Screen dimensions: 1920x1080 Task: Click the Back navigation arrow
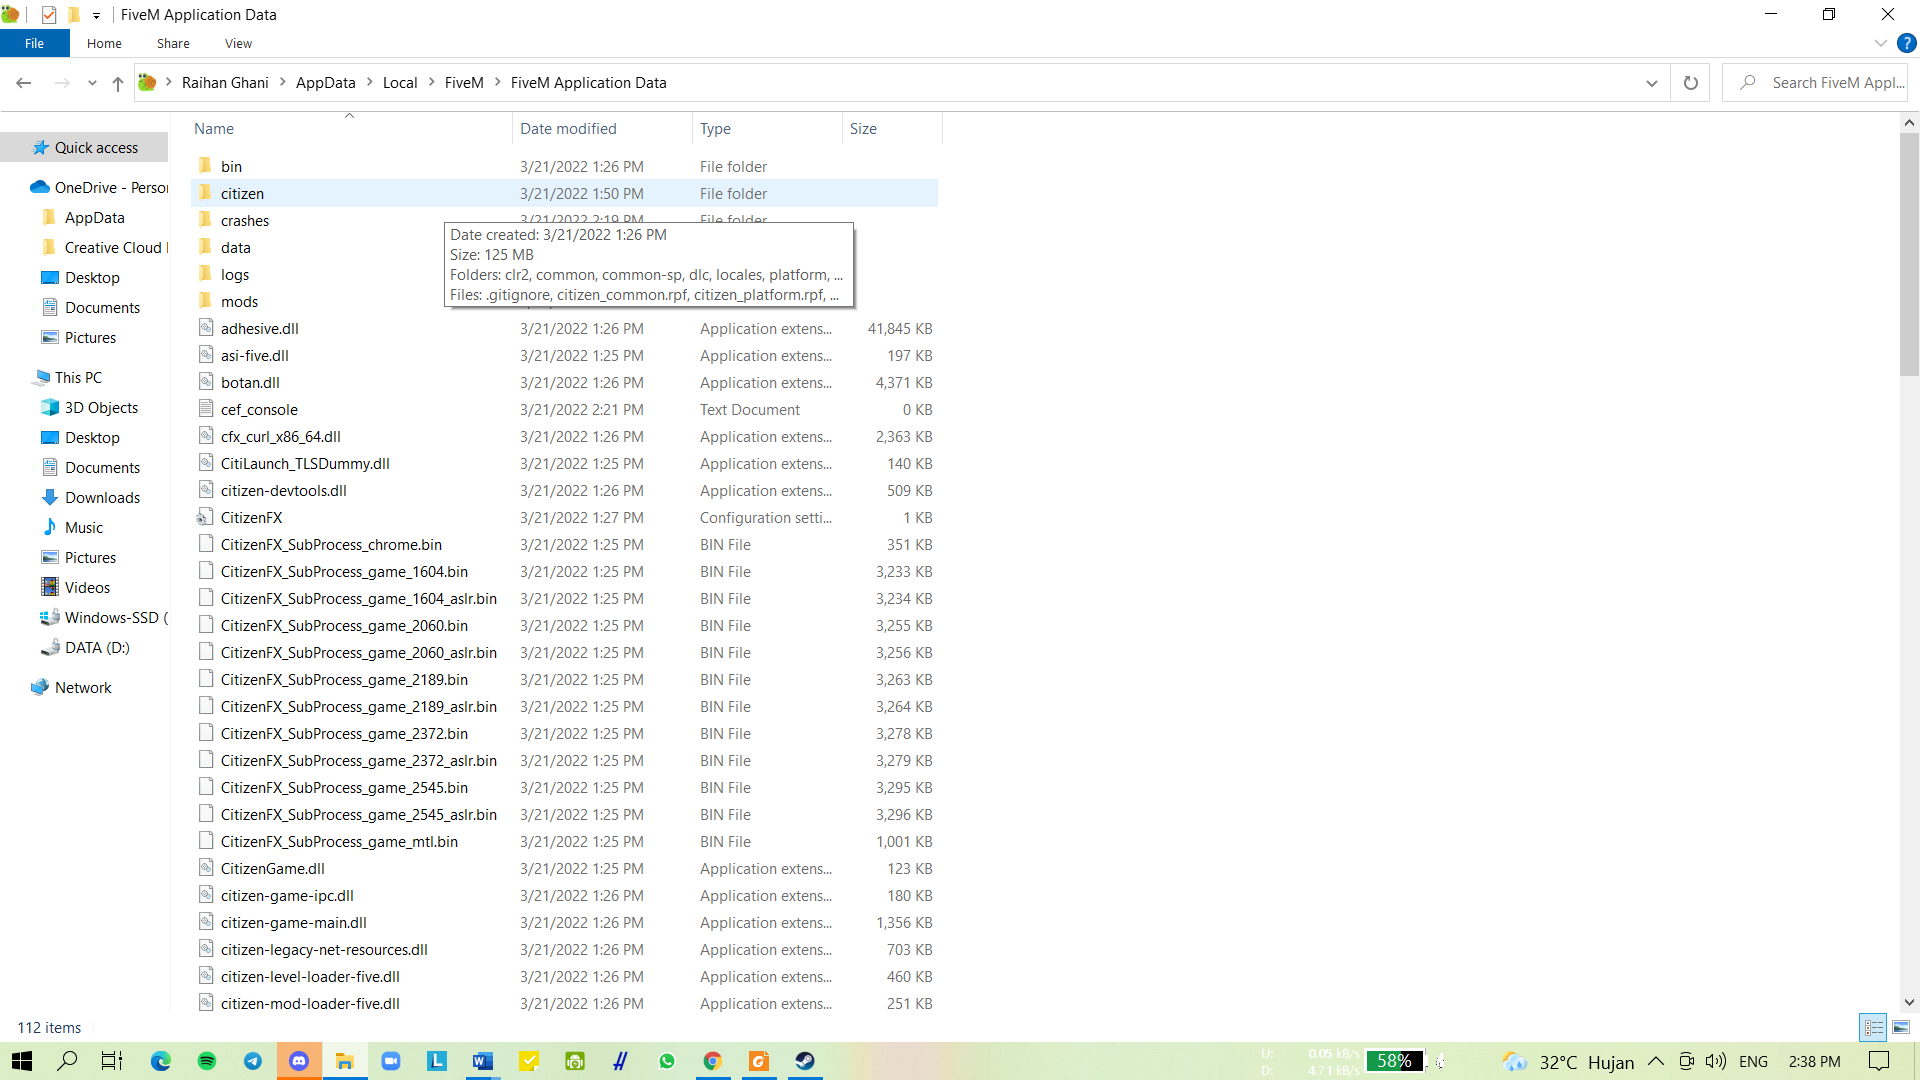pyautogui.click(x=24, y=83)
